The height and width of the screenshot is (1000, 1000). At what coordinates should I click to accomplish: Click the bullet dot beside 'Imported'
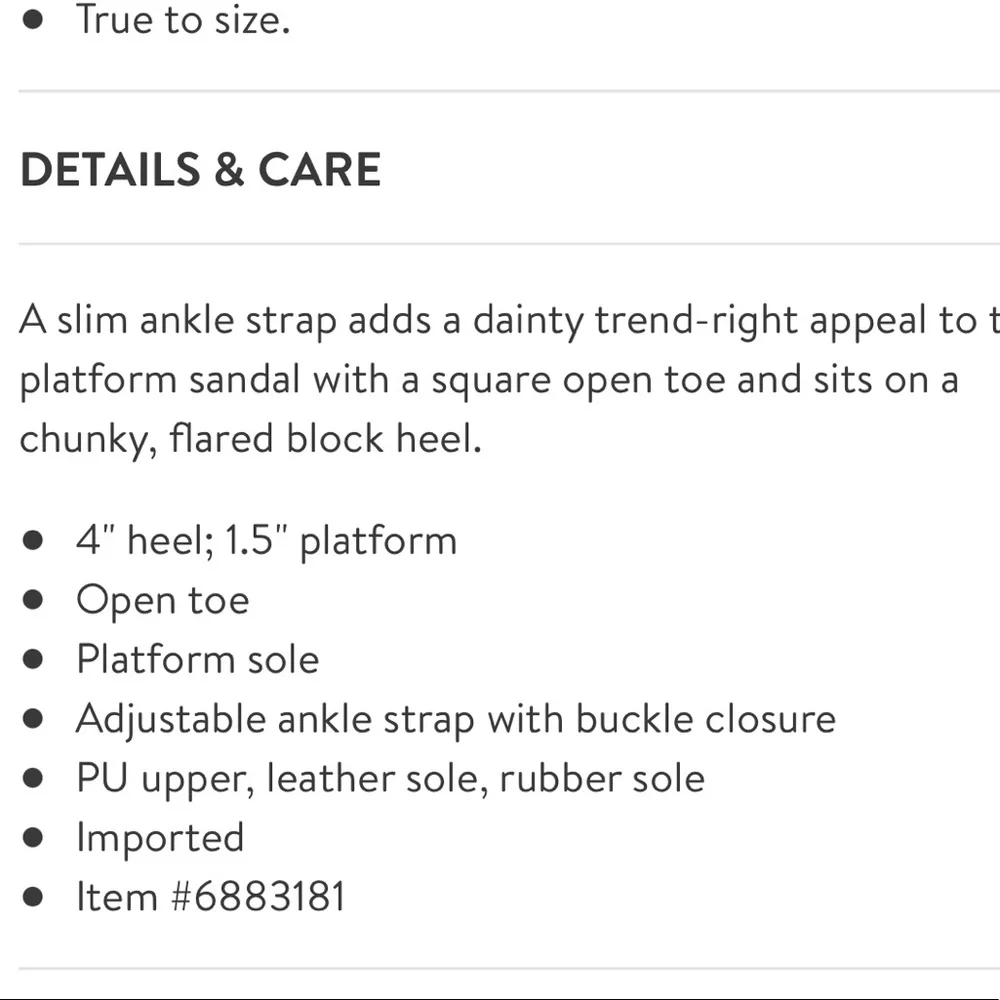coord(33,837)
